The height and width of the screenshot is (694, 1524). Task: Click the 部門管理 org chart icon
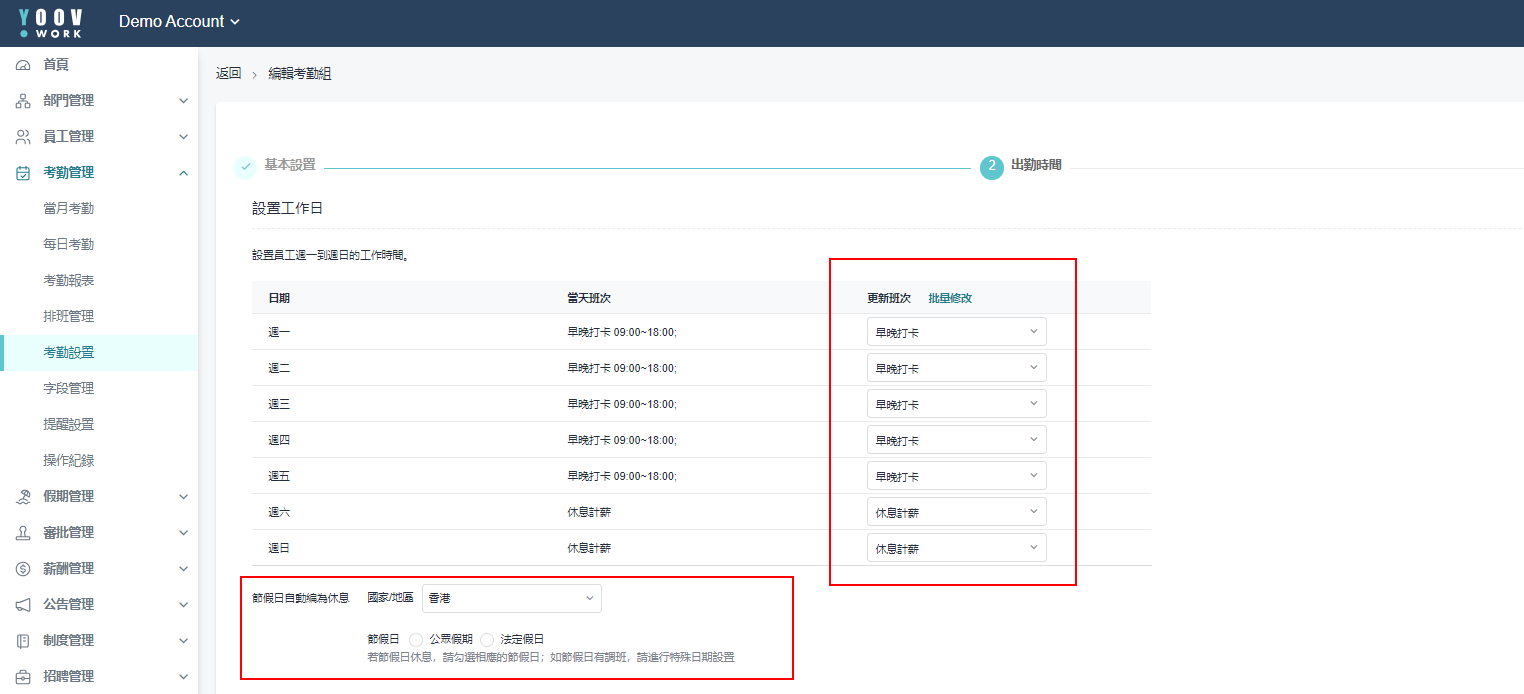pos(23,101)
